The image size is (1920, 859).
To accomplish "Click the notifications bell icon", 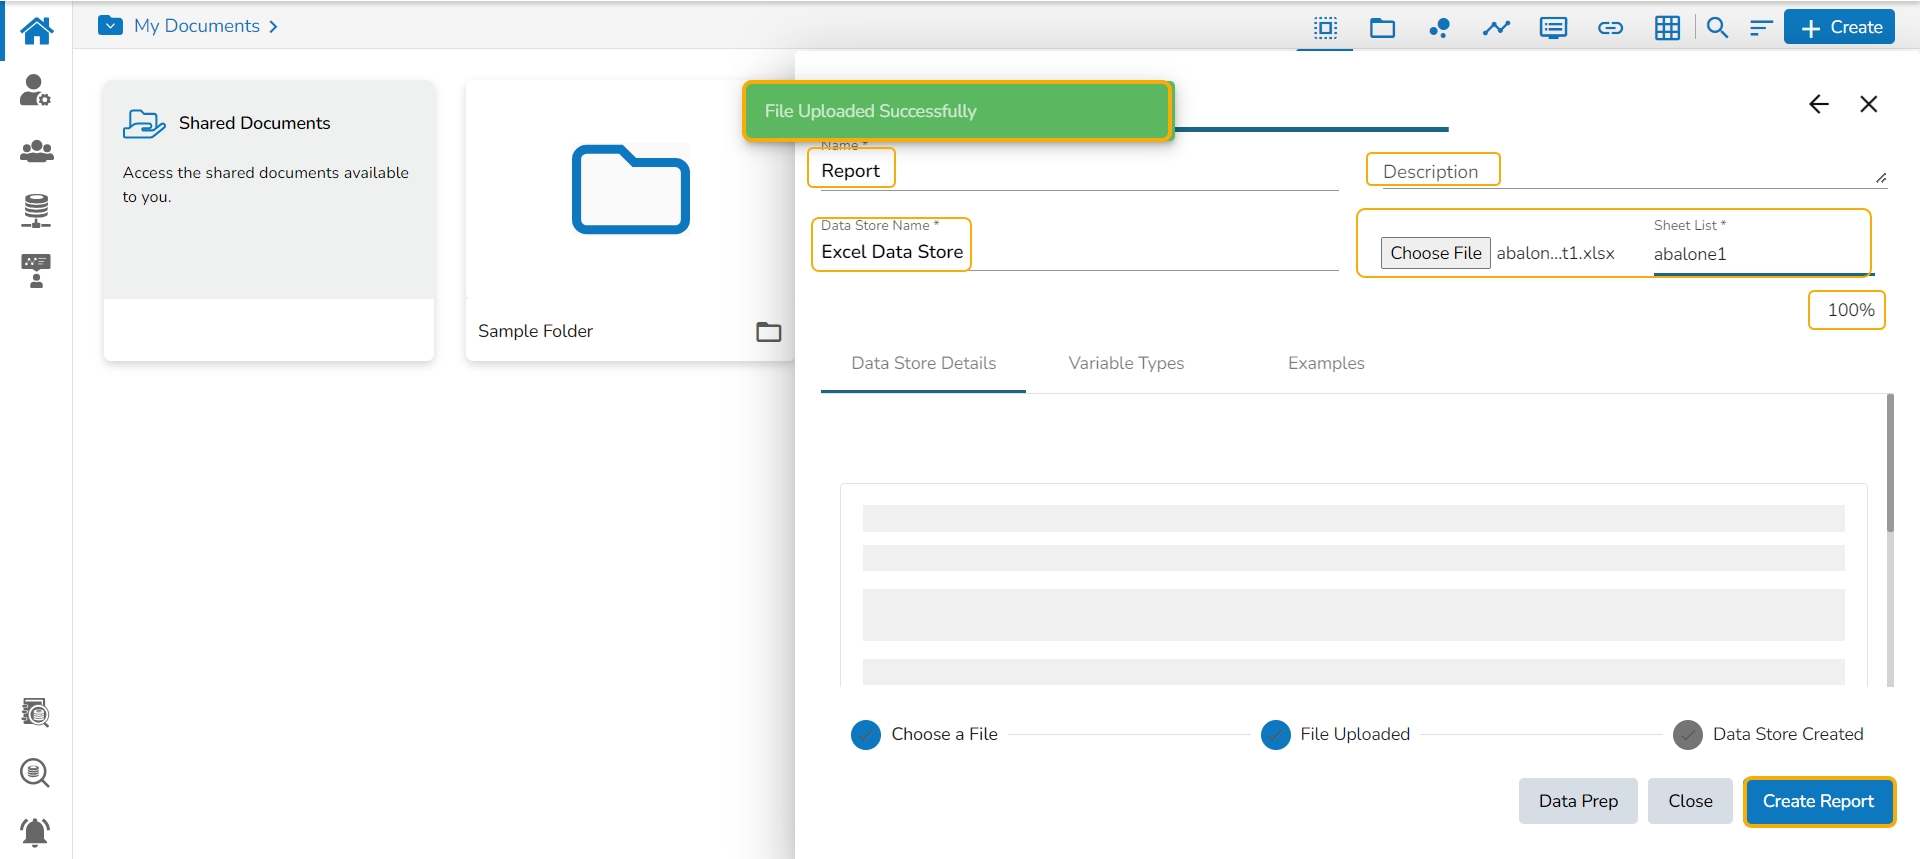I will (x=35, y=831).
